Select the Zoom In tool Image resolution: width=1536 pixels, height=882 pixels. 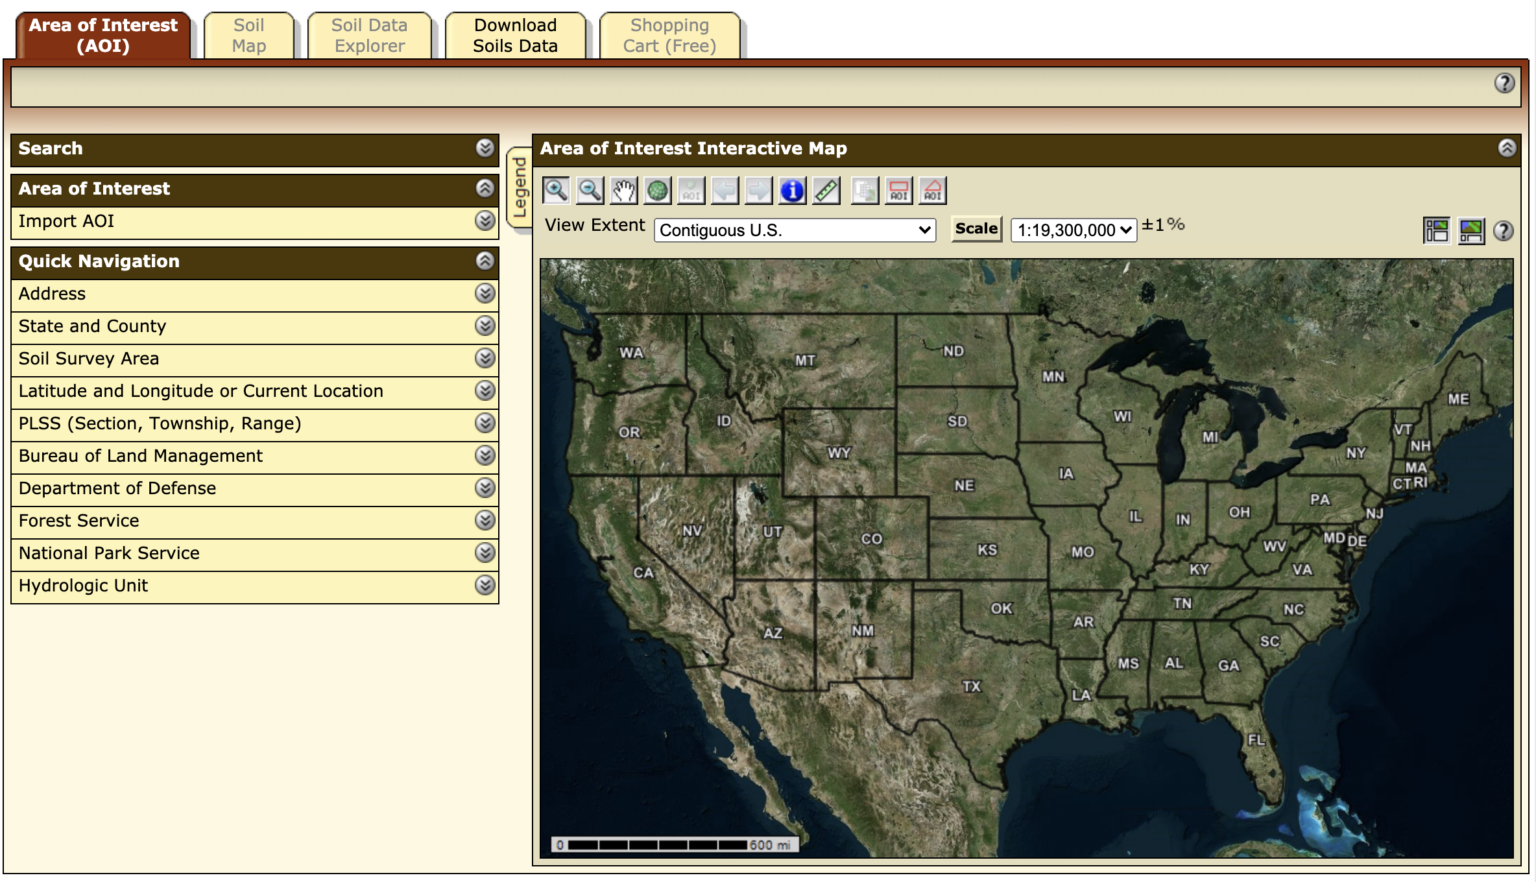[x=556, y=190]
